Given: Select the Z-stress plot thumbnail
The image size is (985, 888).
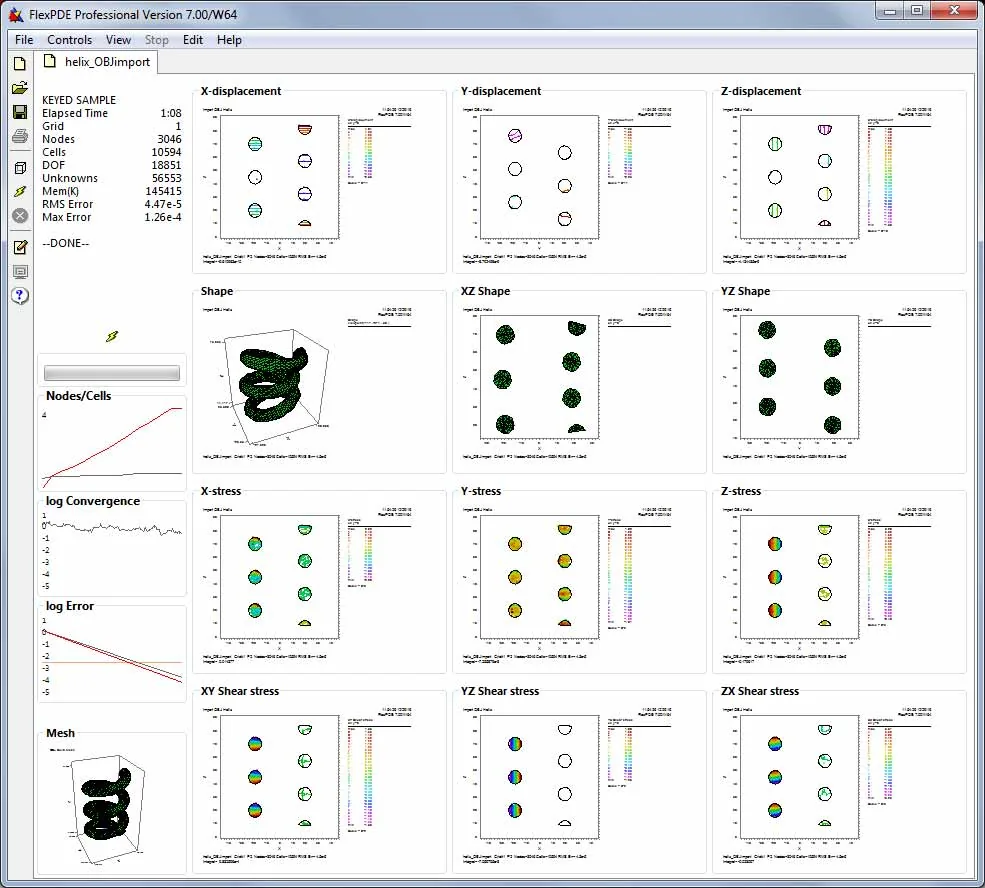Looking at the screenshot, I should (x=839, y=582).
